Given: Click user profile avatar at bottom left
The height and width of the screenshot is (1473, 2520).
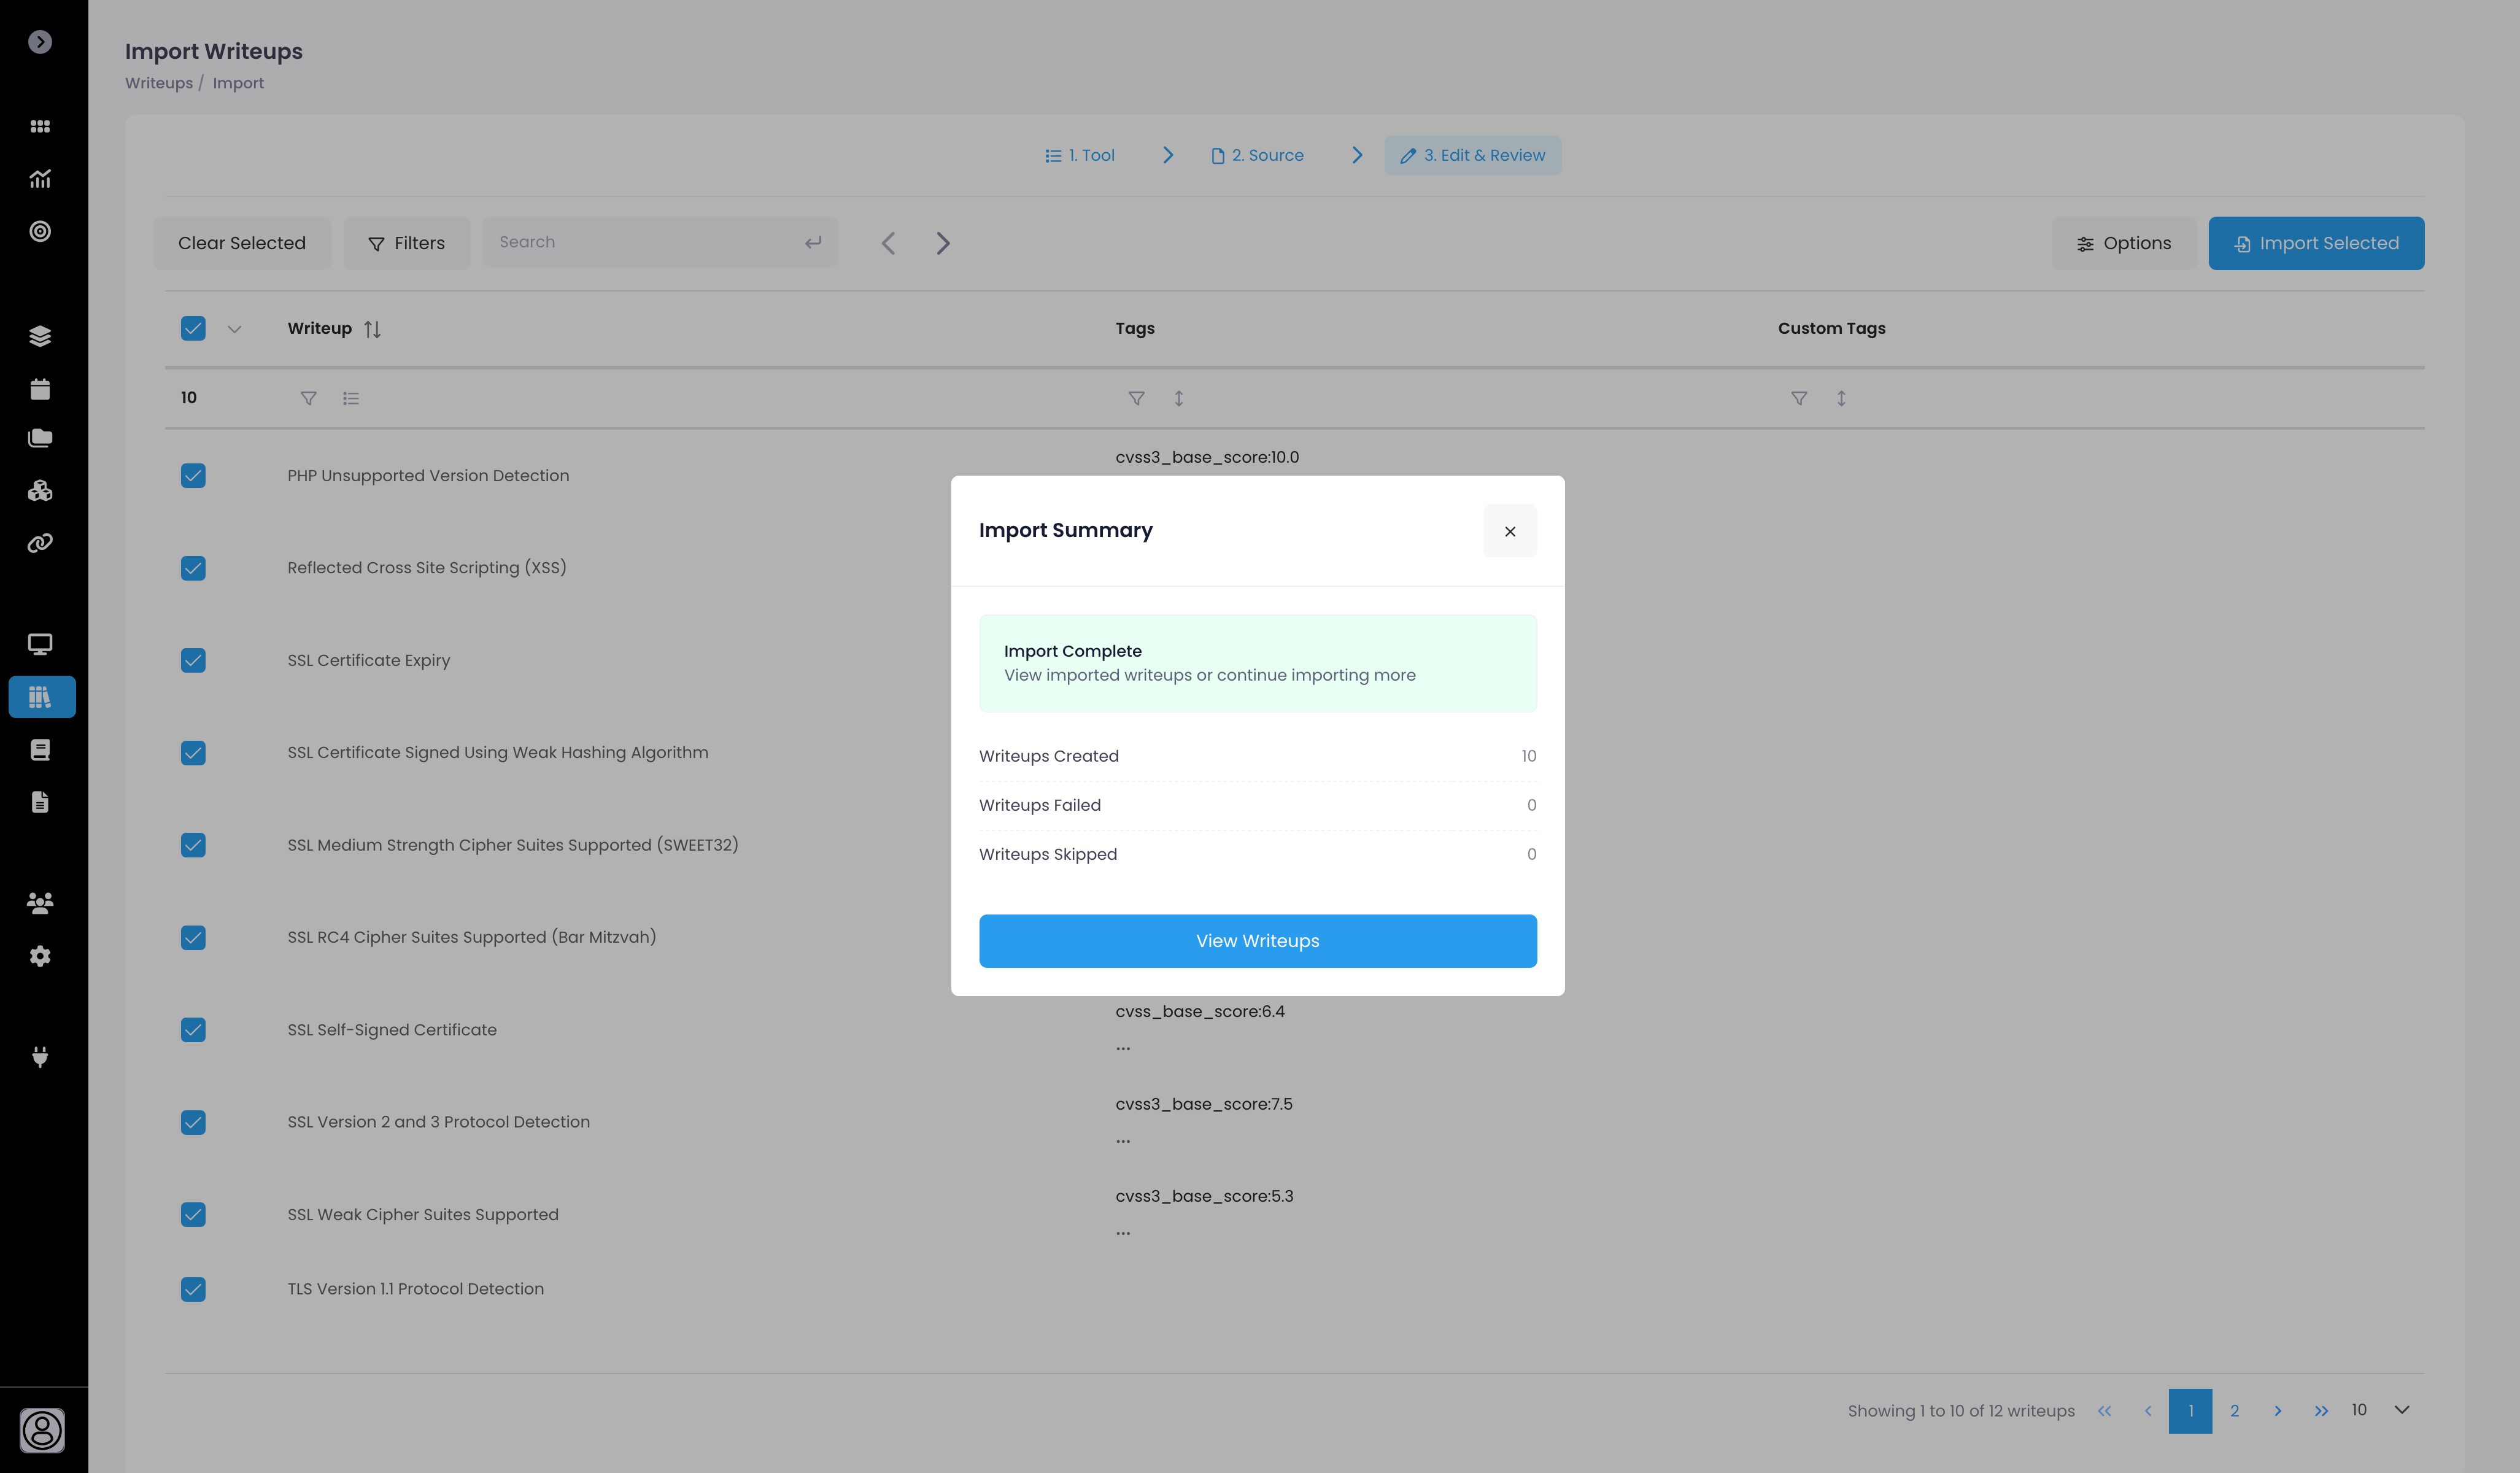Looking at the screenshot, I should pos(42,1430).
